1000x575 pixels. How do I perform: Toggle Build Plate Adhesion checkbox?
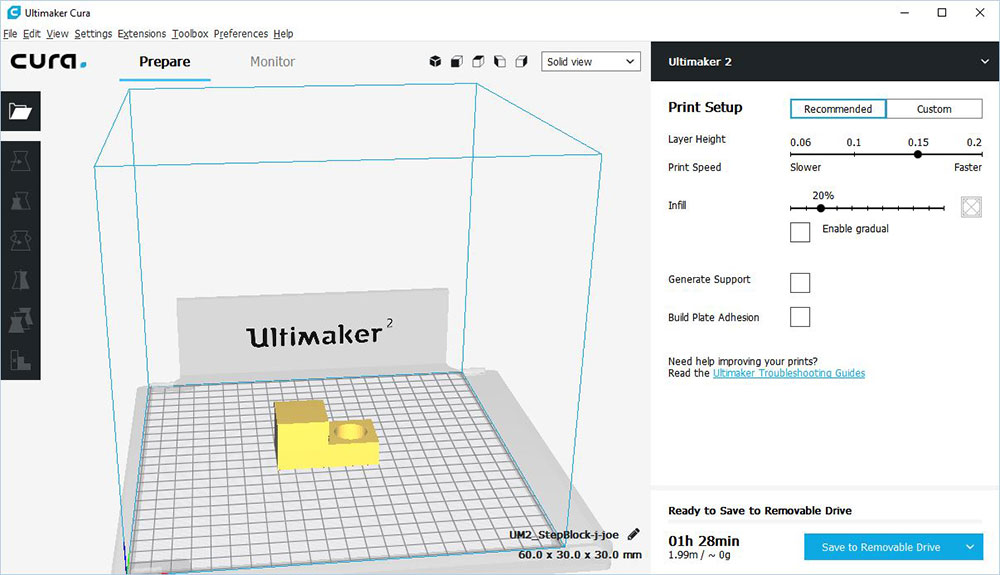800,318
